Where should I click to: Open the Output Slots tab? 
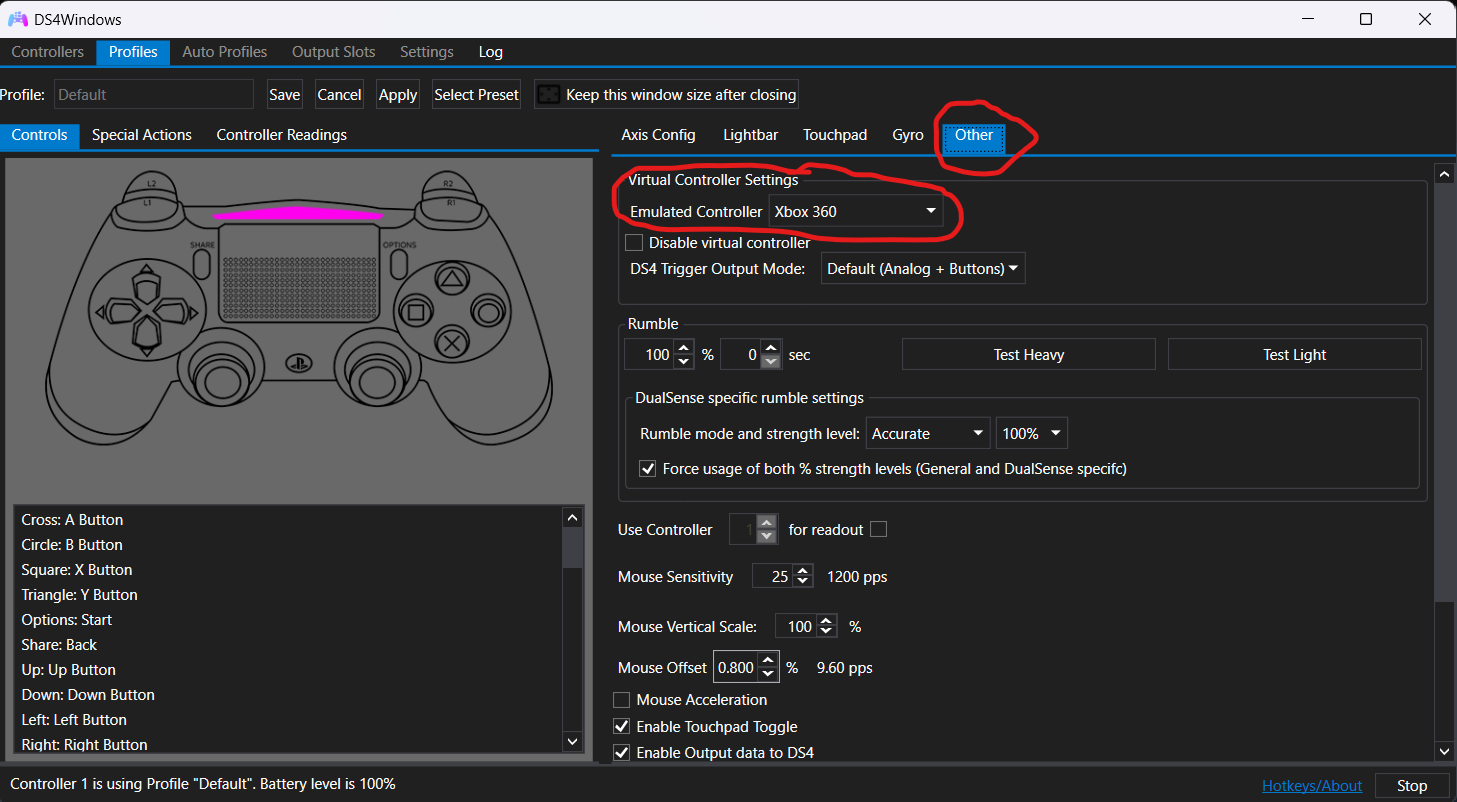pyautogui.click(x=334, y=52)
